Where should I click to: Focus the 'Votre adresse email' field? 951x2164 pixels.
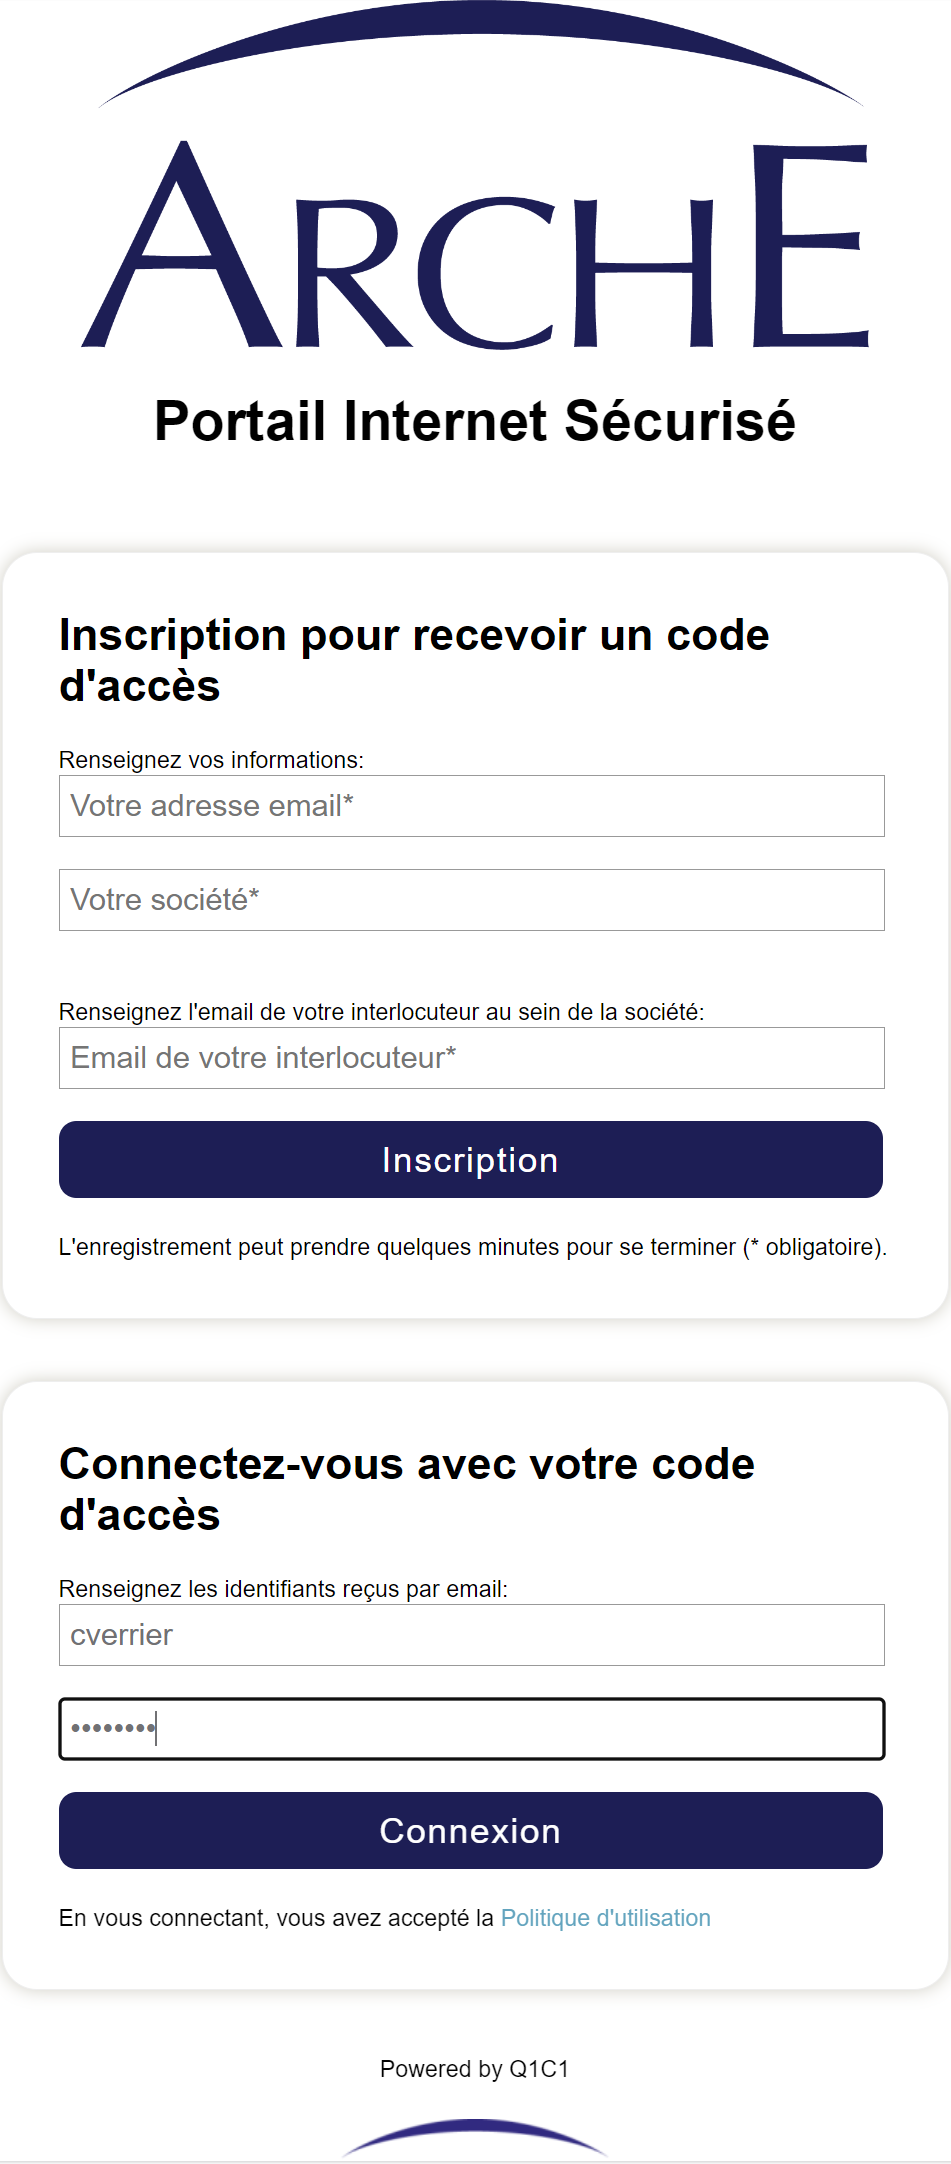point(471,806)
